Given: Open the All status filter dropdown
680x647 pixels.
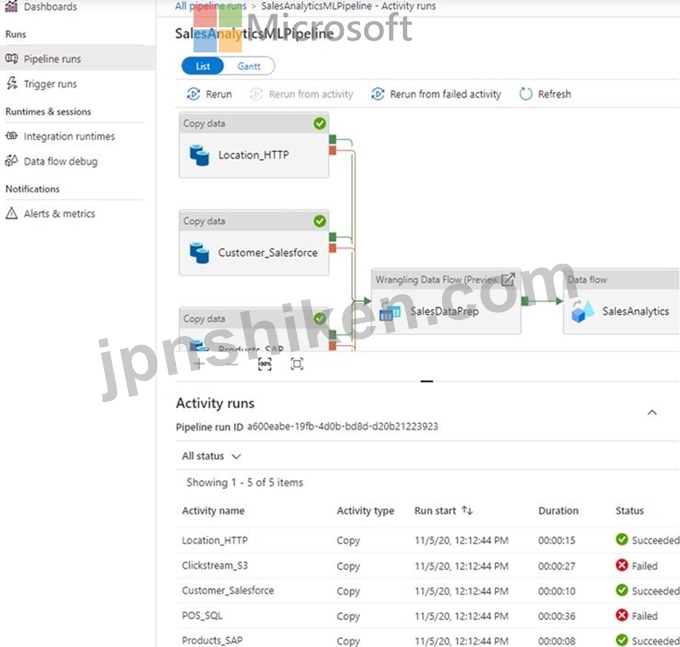Looking at the screenshot, I should point(211,456).
